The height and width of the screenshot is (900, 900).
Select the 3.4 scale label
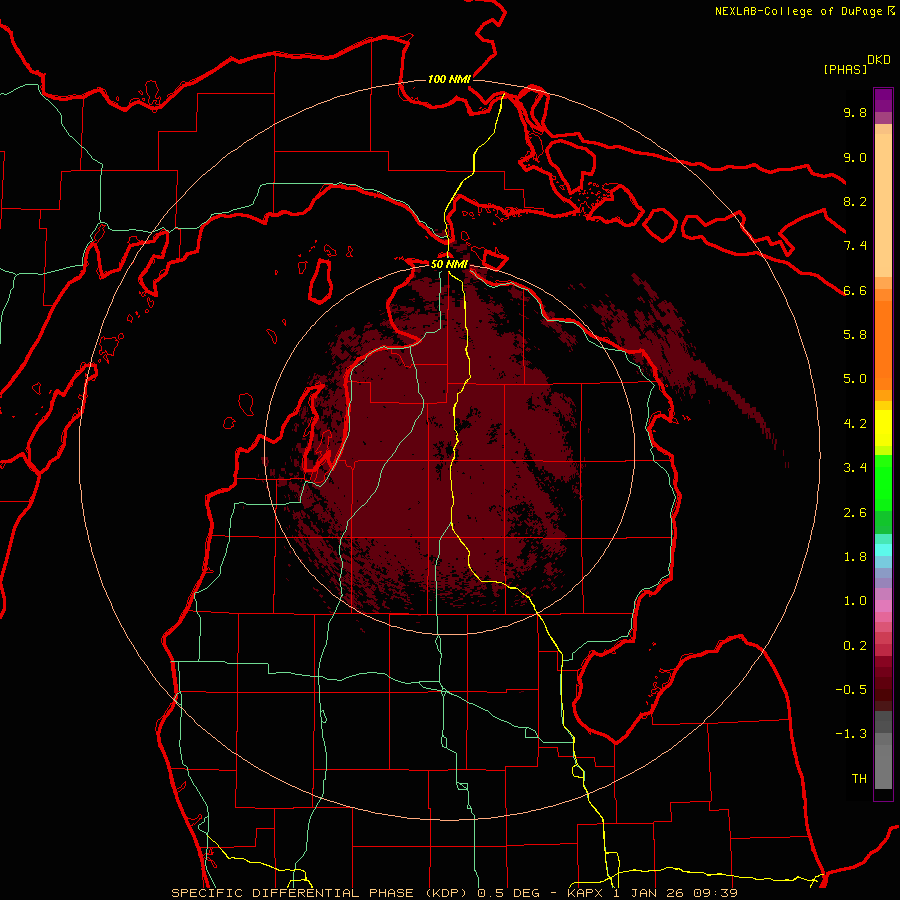pos(855,468)
